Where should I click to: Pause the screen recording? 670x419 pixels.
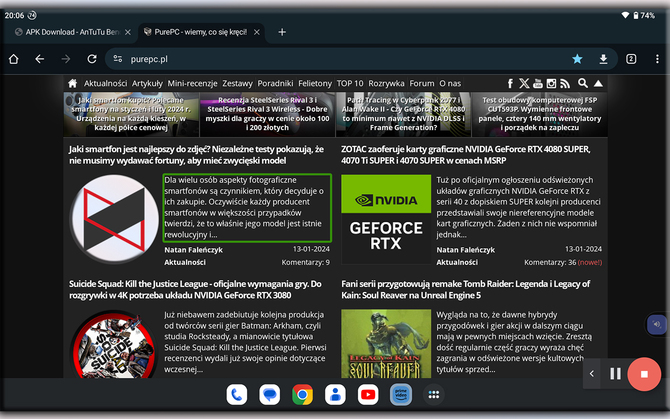[x=615, y=374]
